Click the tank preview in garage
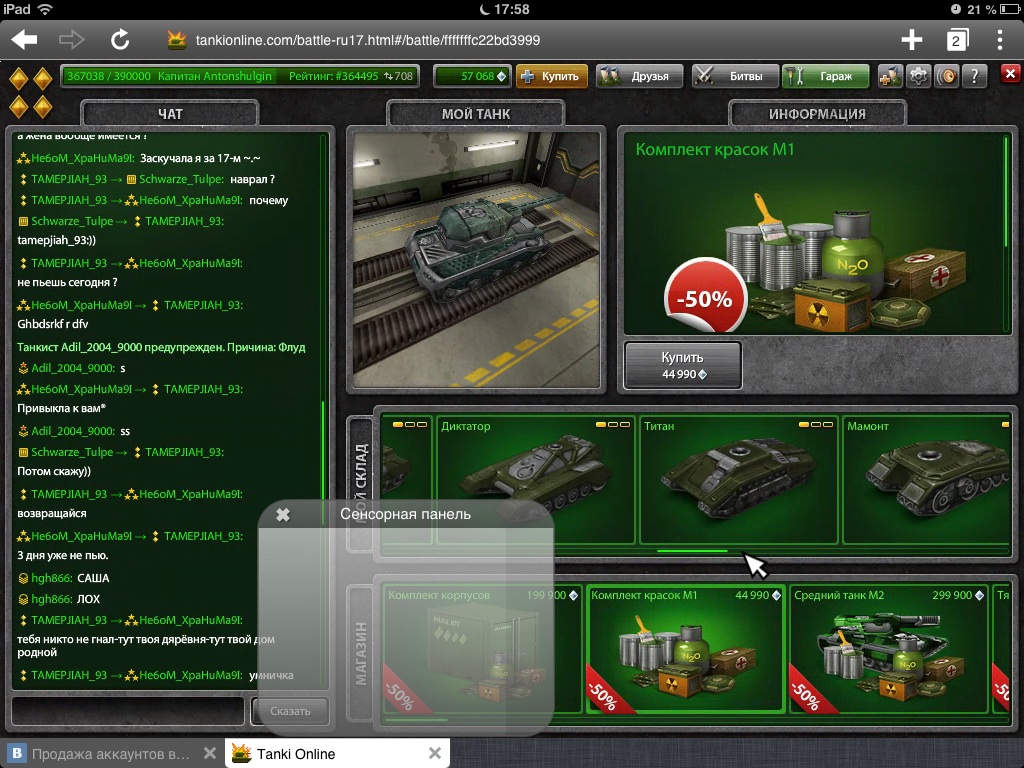The width and height of the screenshot is (1024, 768). (x=476, y=260)
